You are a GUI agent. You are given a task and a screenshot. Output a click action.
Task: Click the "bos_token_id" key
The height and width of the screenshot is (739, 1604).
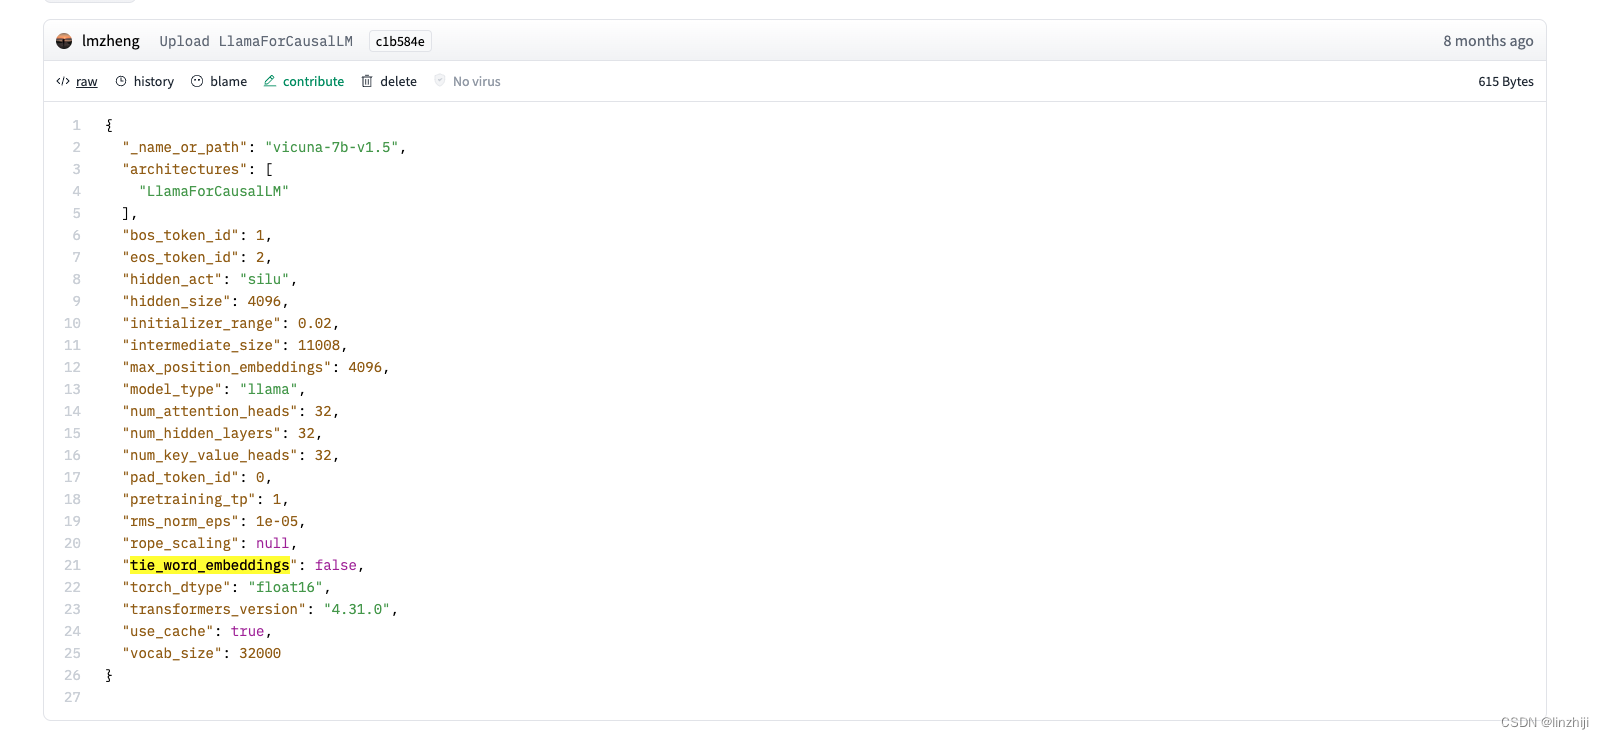pos(181,235)
